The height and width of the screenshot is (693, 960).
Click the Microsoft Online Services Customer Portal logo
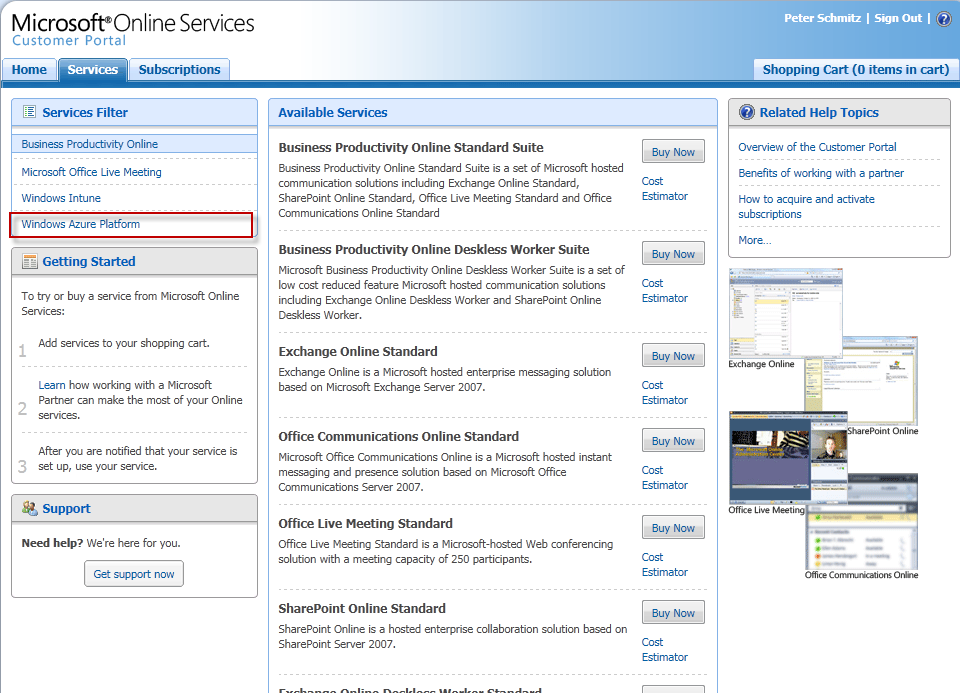pos(133,29)
